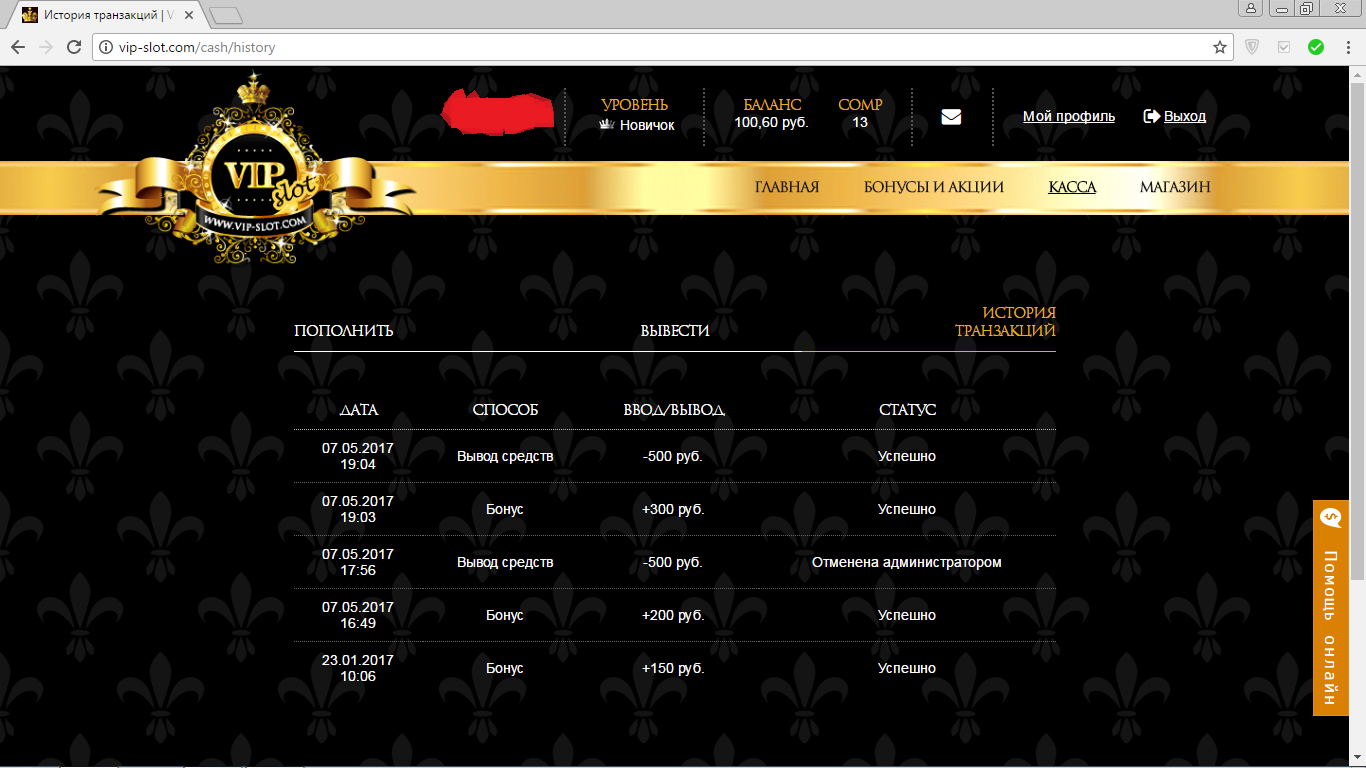Open a new browser tab
1366x768 pixels.
(226, 15)
